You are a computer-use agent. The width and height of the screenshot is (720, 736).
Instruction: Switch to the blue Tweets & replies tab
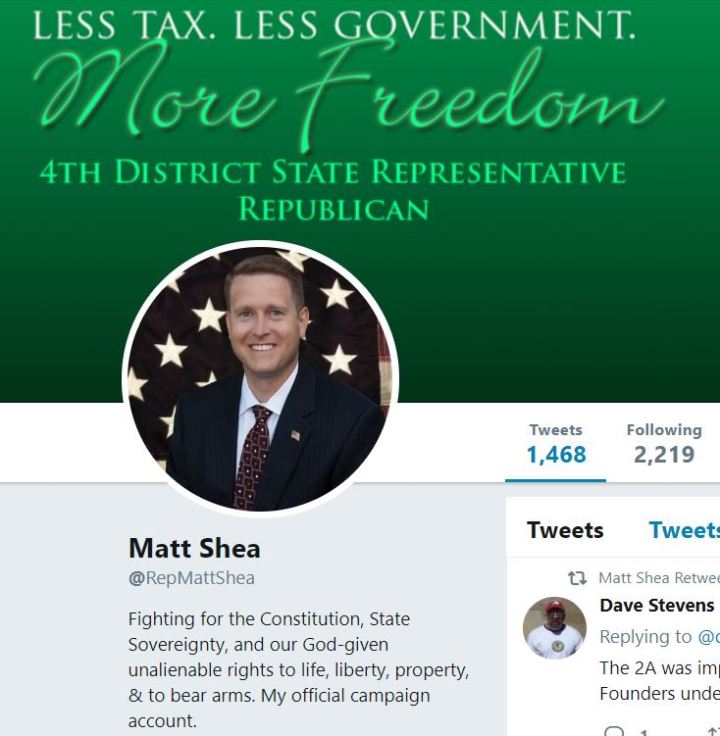pos(684,530)
